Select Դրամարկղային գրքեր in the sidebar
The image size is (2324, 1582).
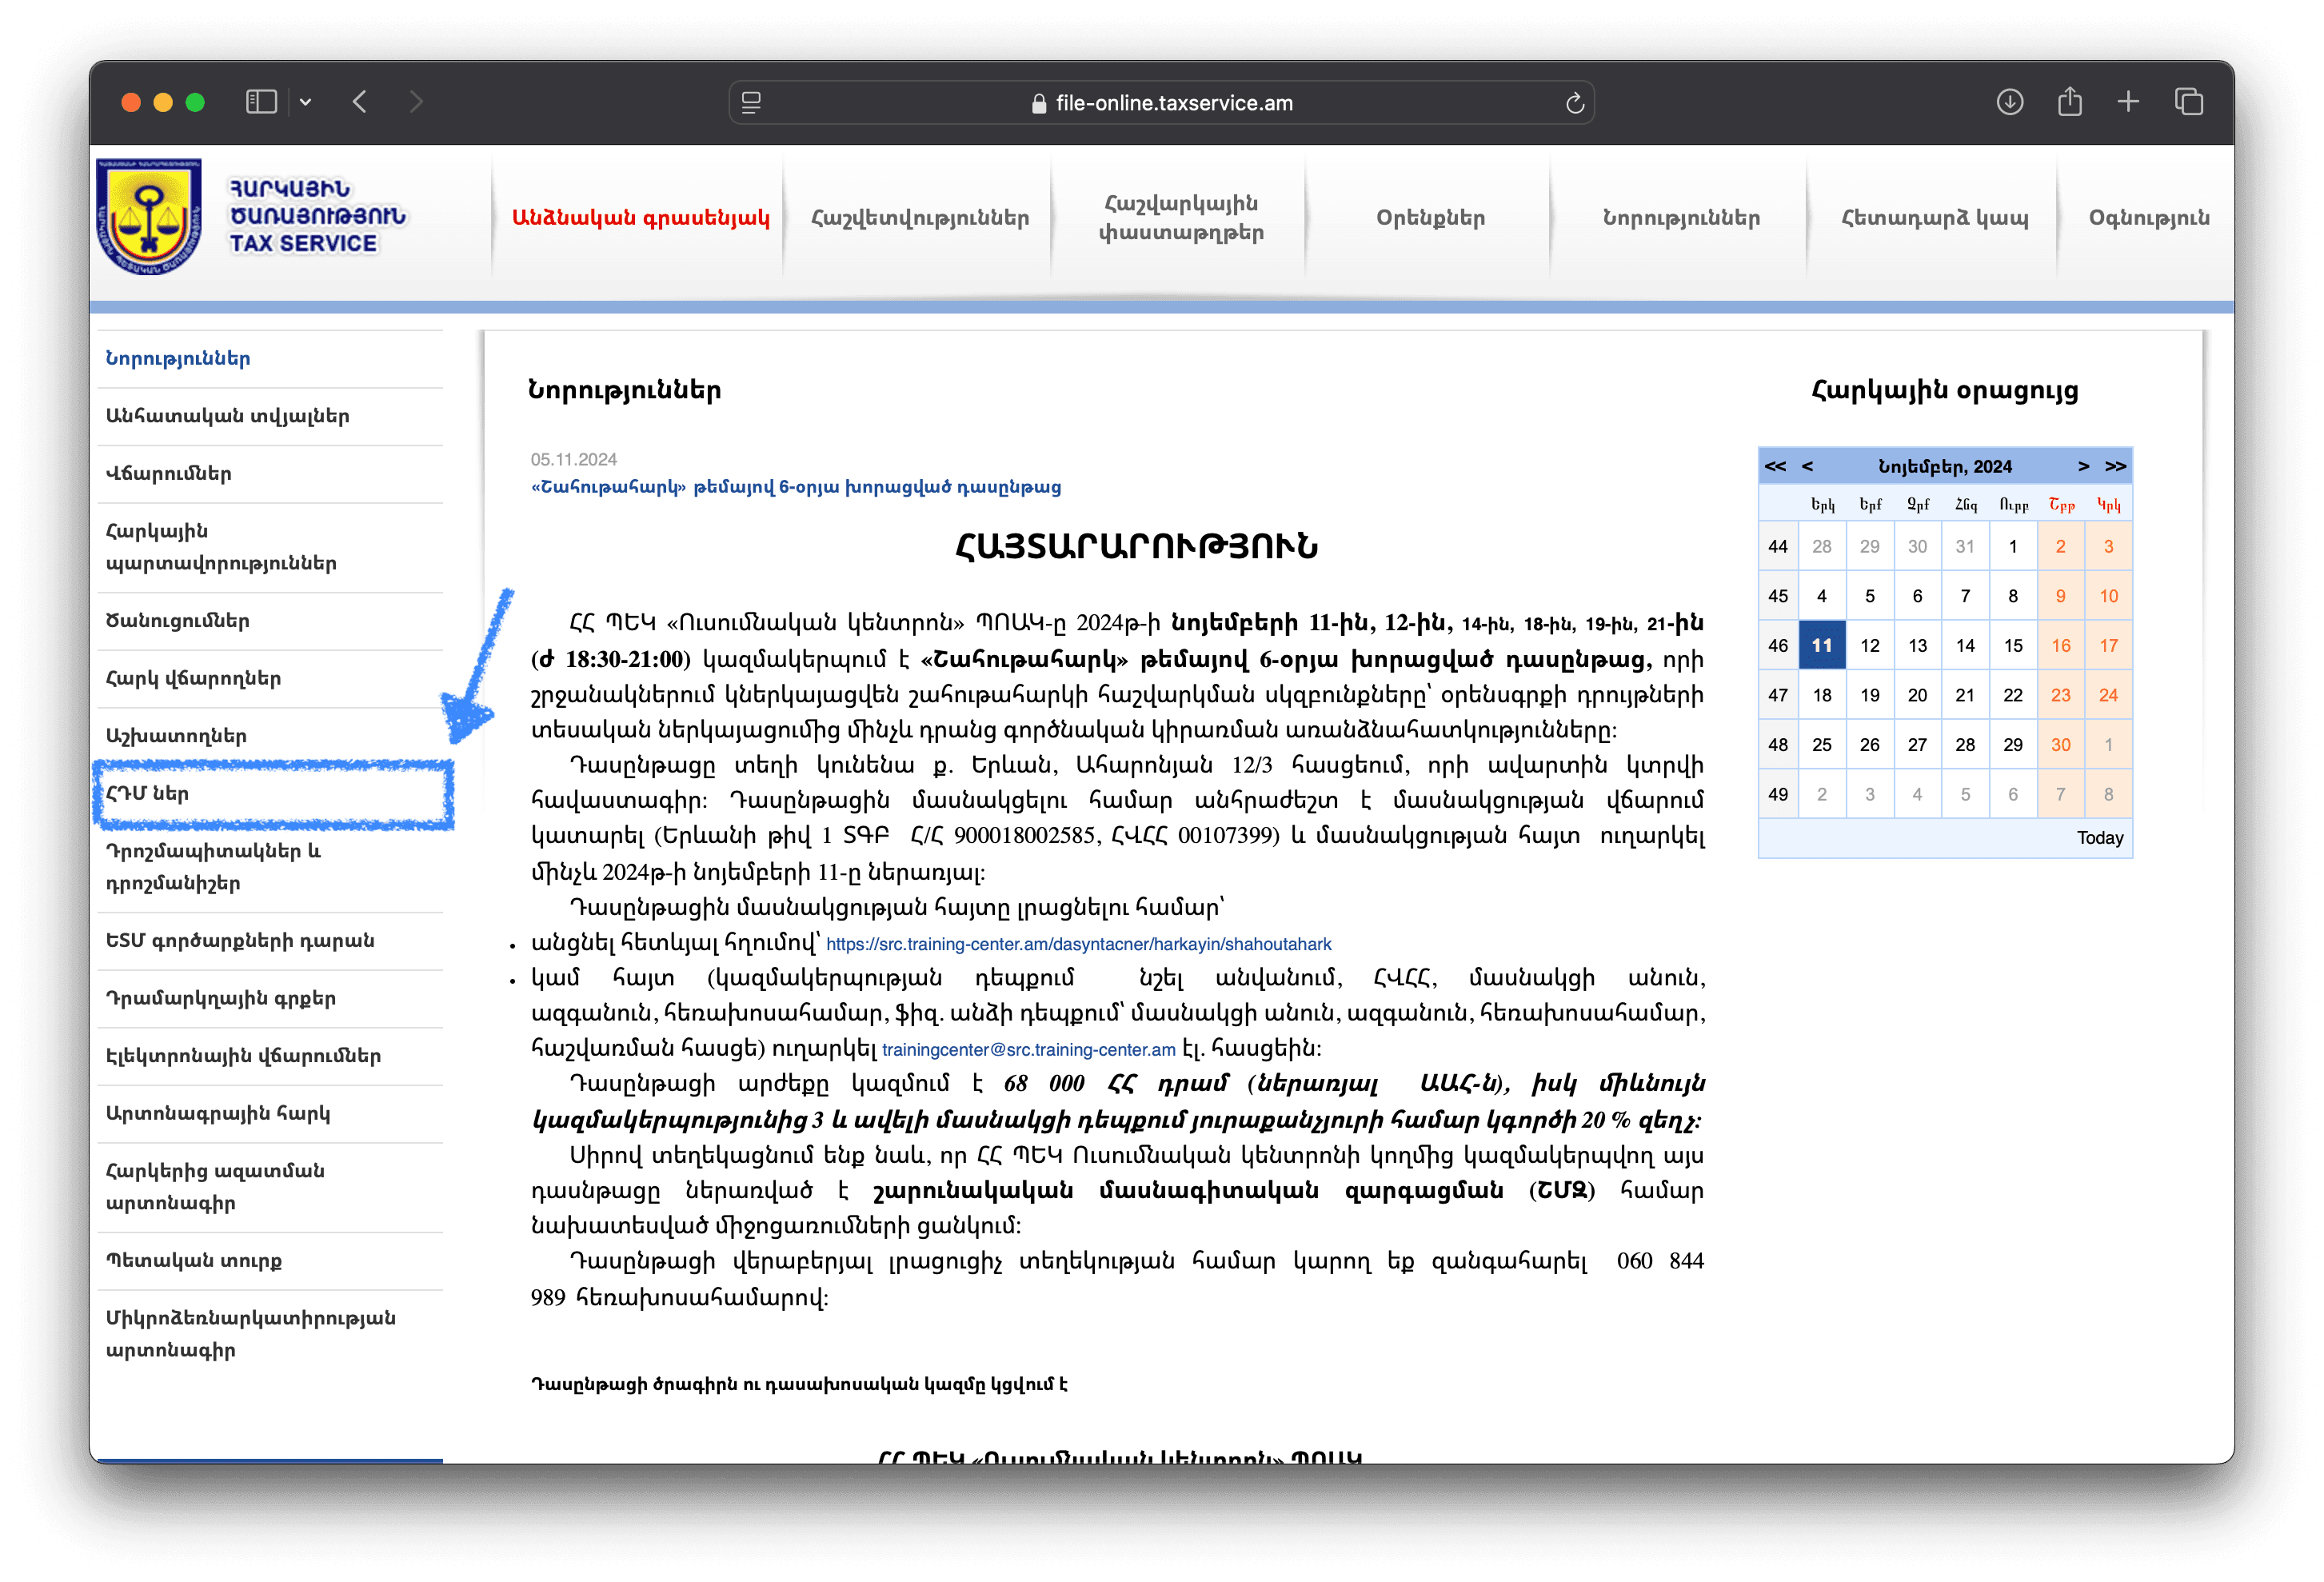click(270, 999)
